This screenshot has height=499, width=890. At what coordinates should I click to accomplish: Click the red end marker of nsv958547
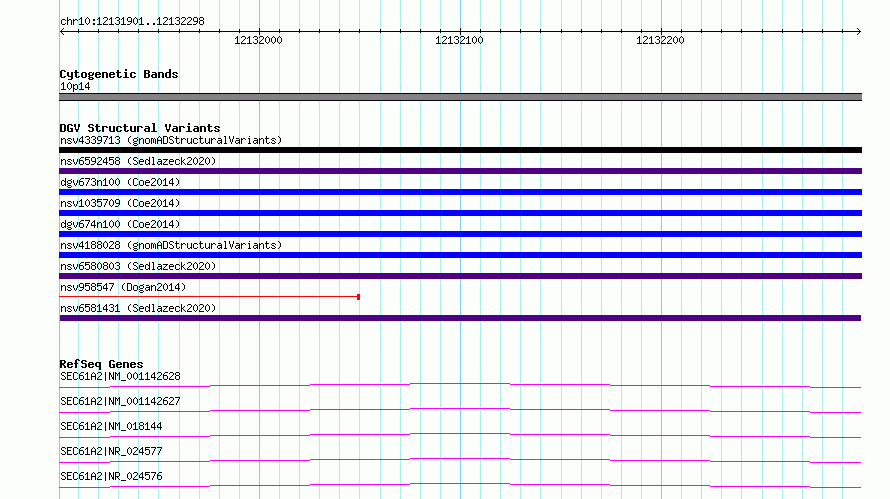(358, 297)
